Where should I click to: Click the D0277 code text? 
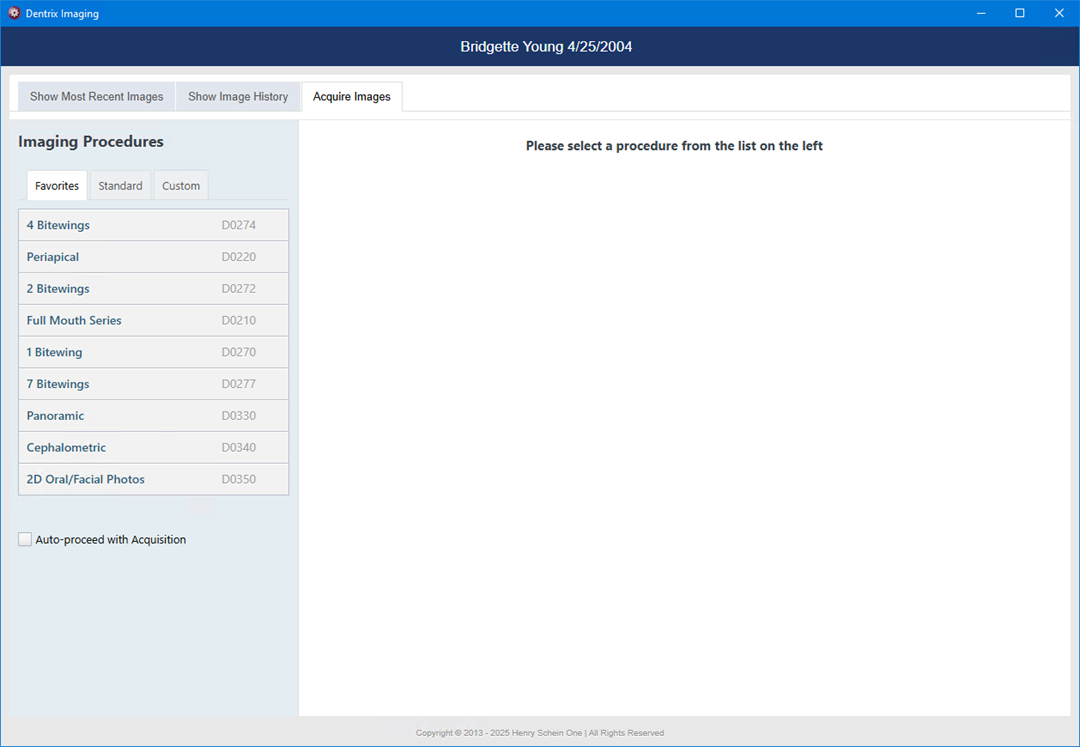[238, 383]
